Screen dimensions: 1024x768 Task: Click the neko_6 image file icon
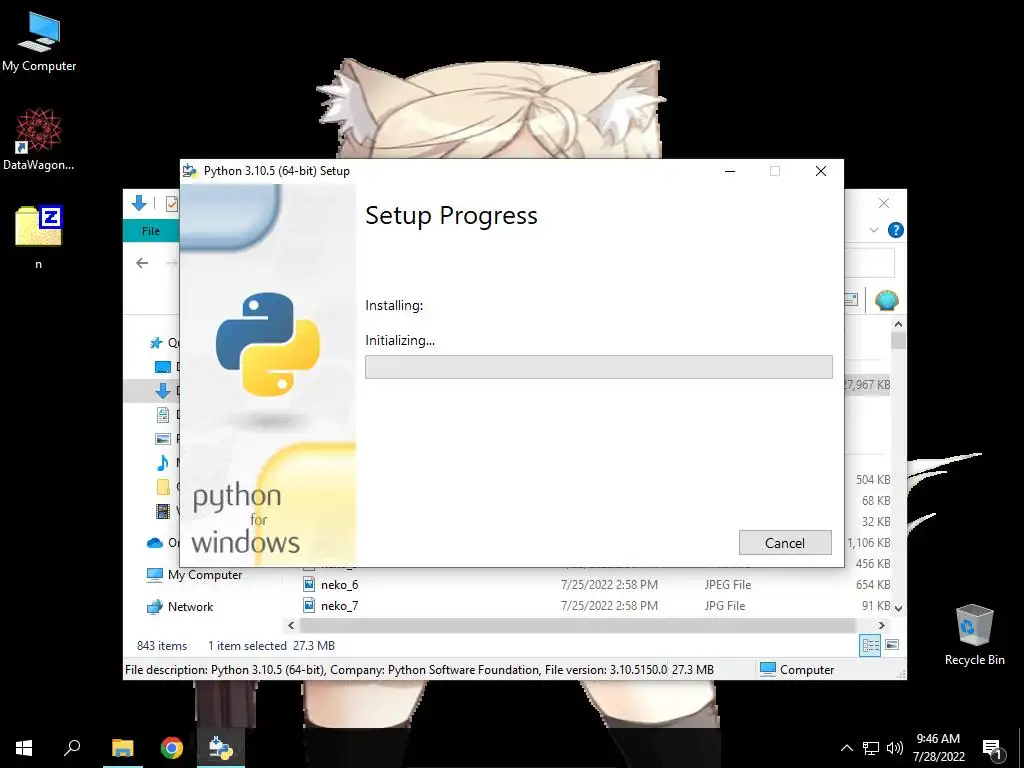coord(310,584)
